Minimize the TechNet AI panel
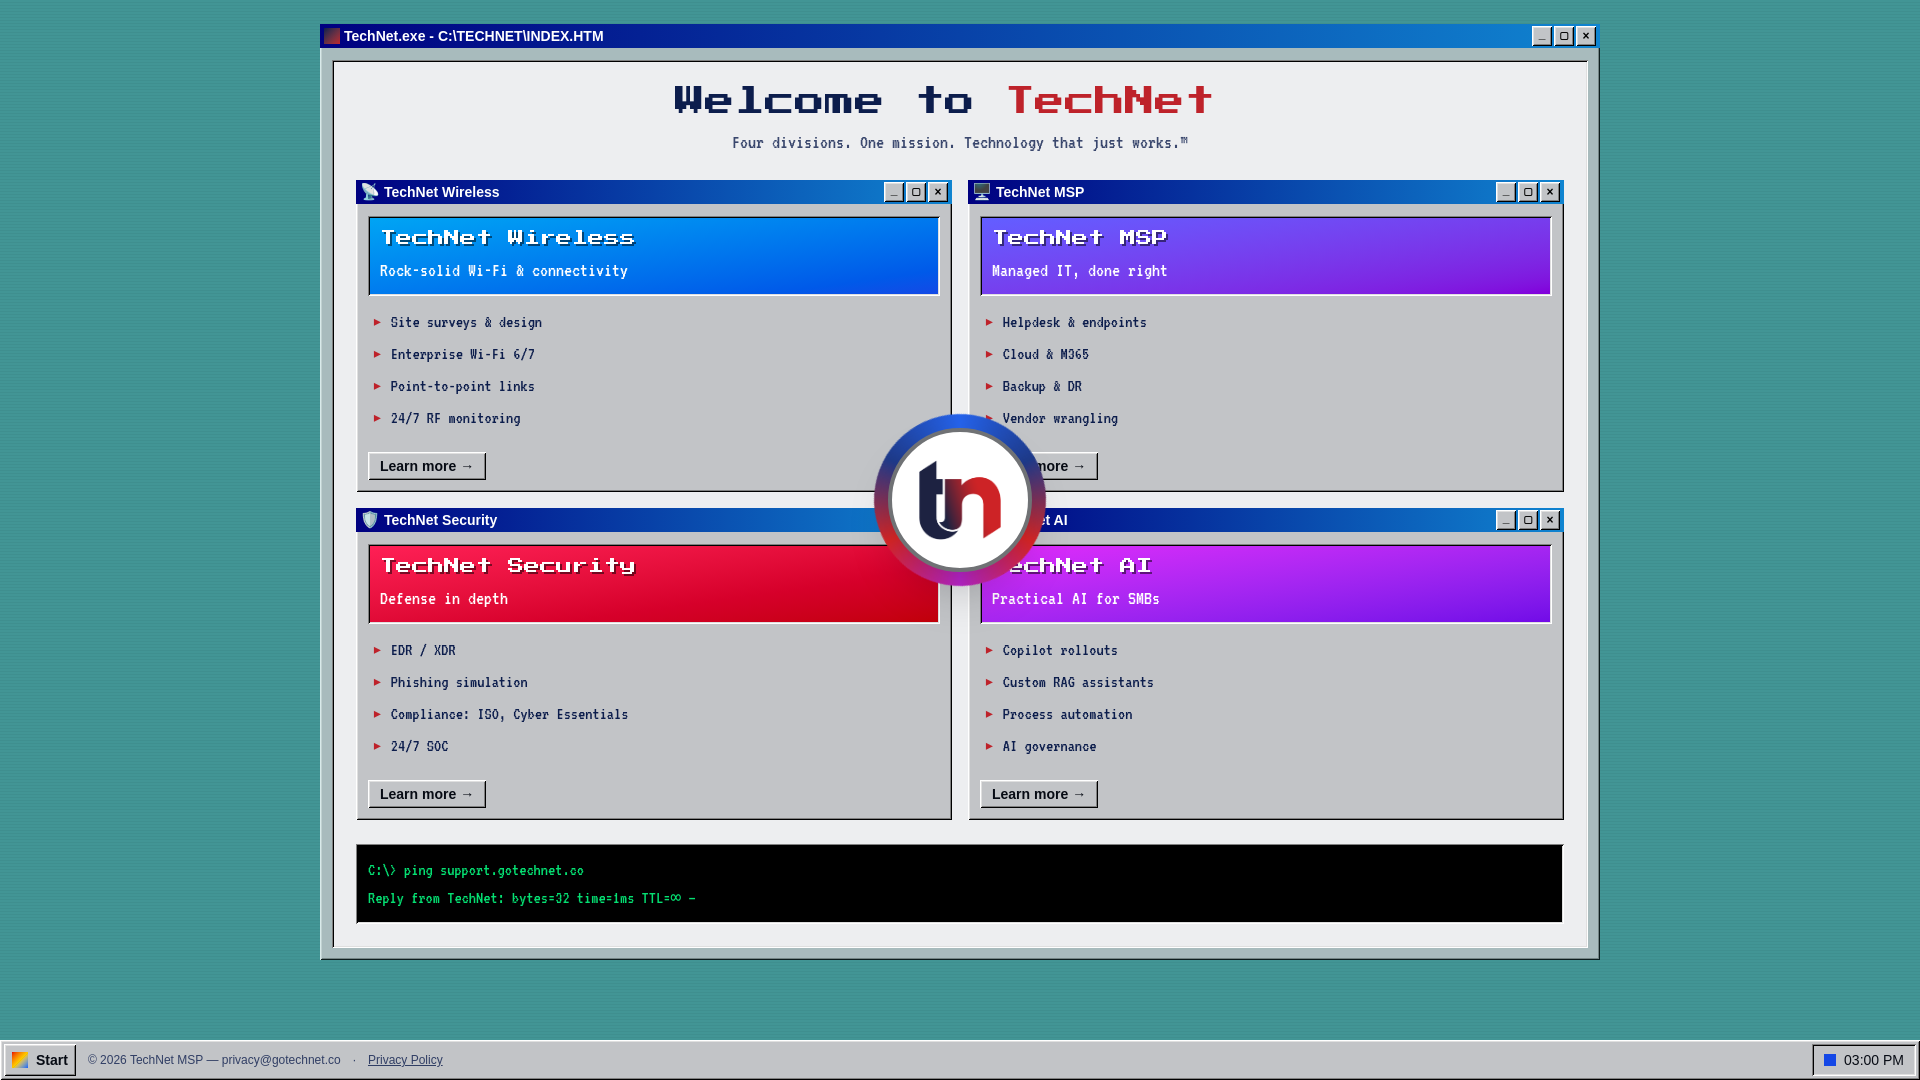Image resolution: width=1920 pixels, height=1080 pixels. [x=1506, y=520]
